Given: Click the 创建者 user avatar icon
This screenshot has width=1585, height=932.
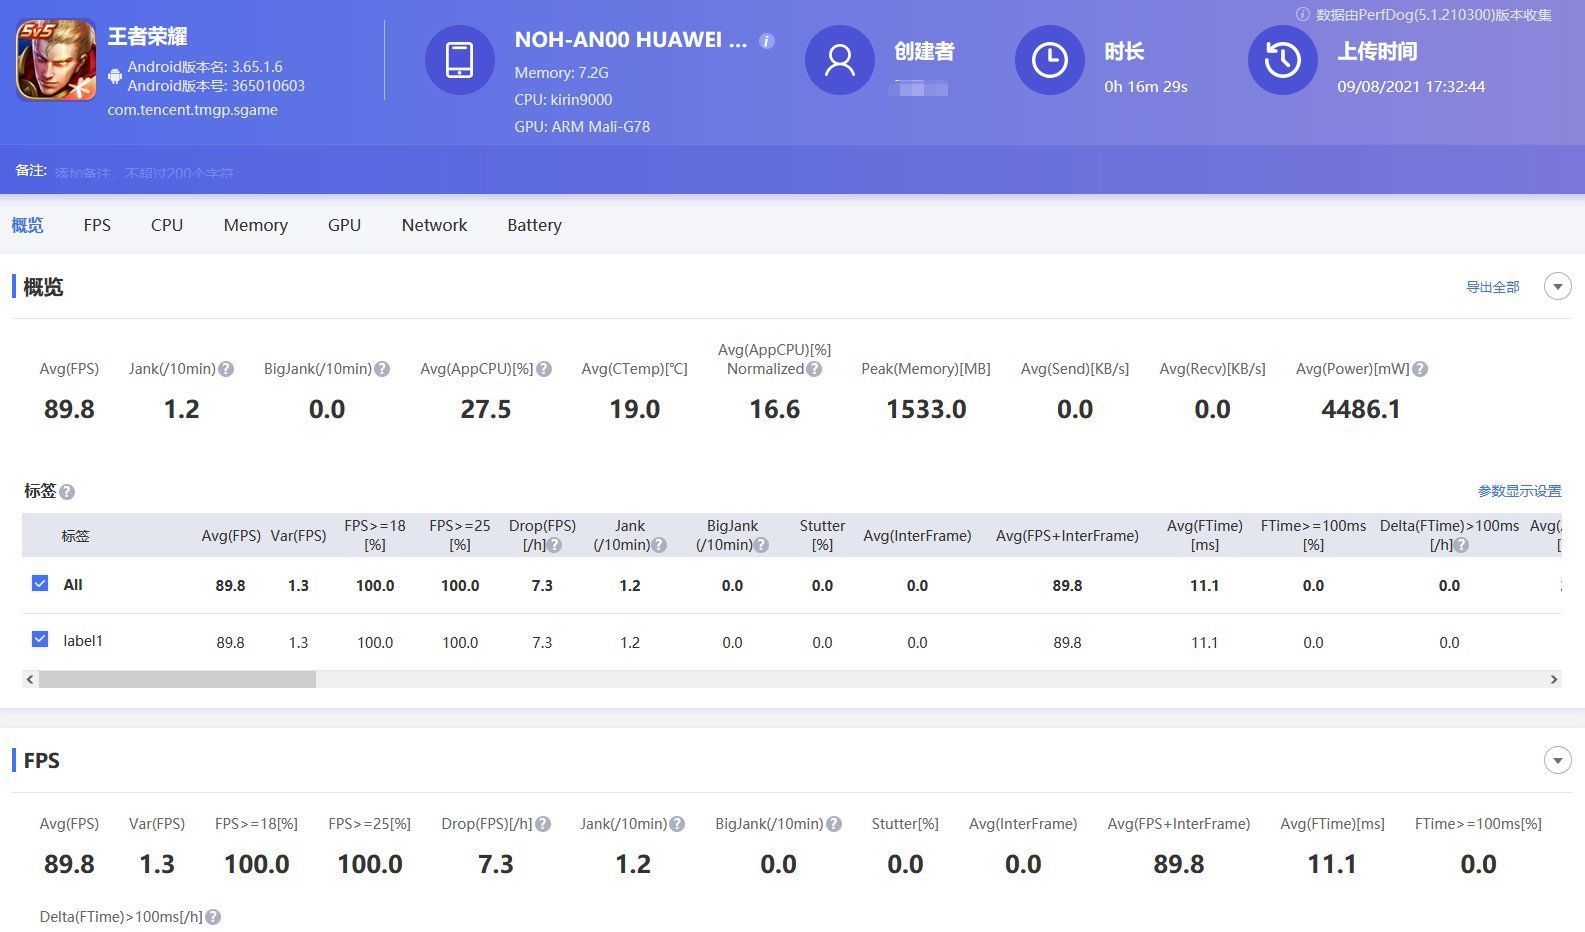Looking at the screenshot, I should (x=840, y=60).
